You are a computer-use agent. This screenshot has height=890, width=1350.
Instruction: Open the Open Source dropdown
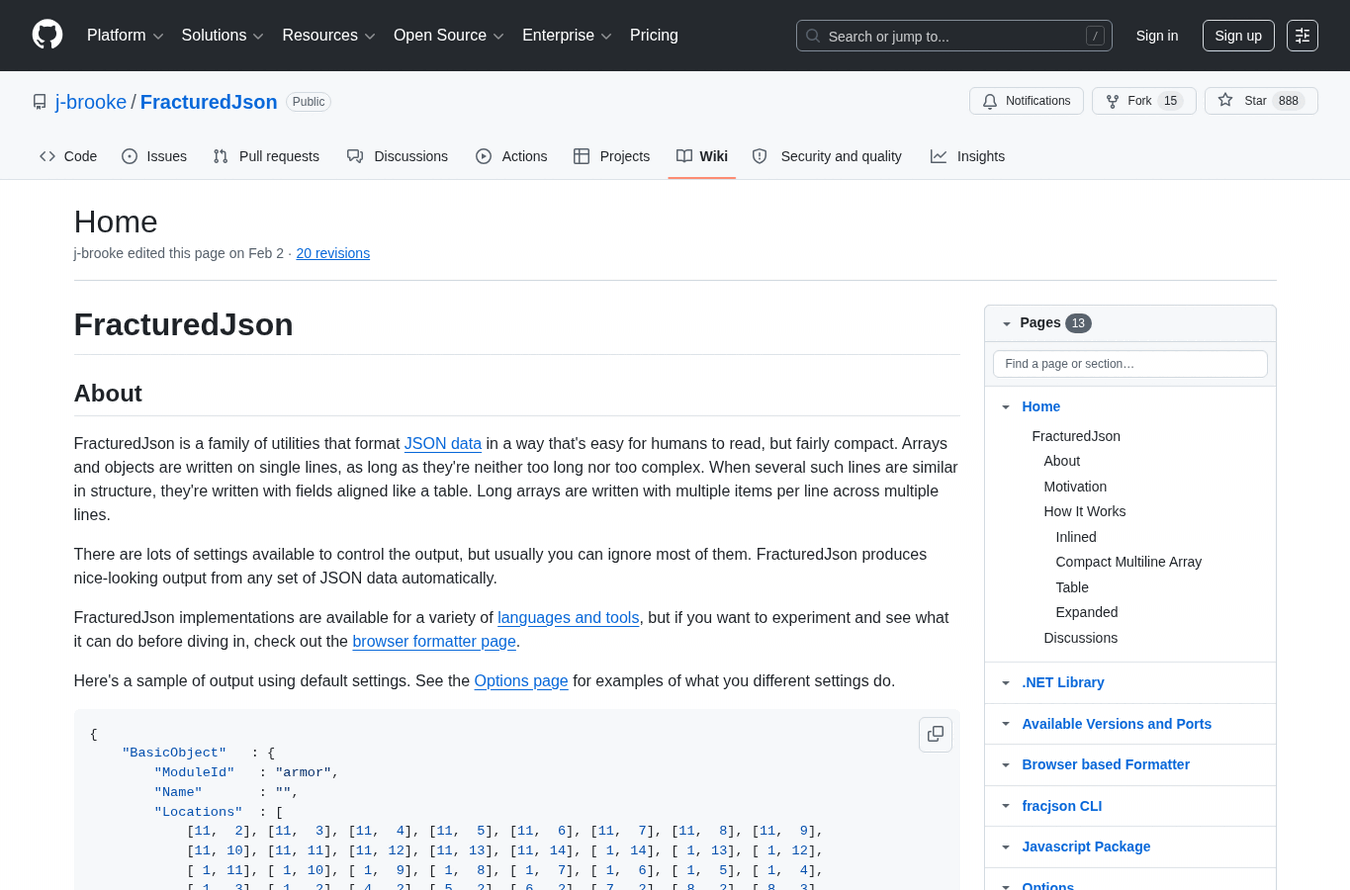[x=448, y=35]
